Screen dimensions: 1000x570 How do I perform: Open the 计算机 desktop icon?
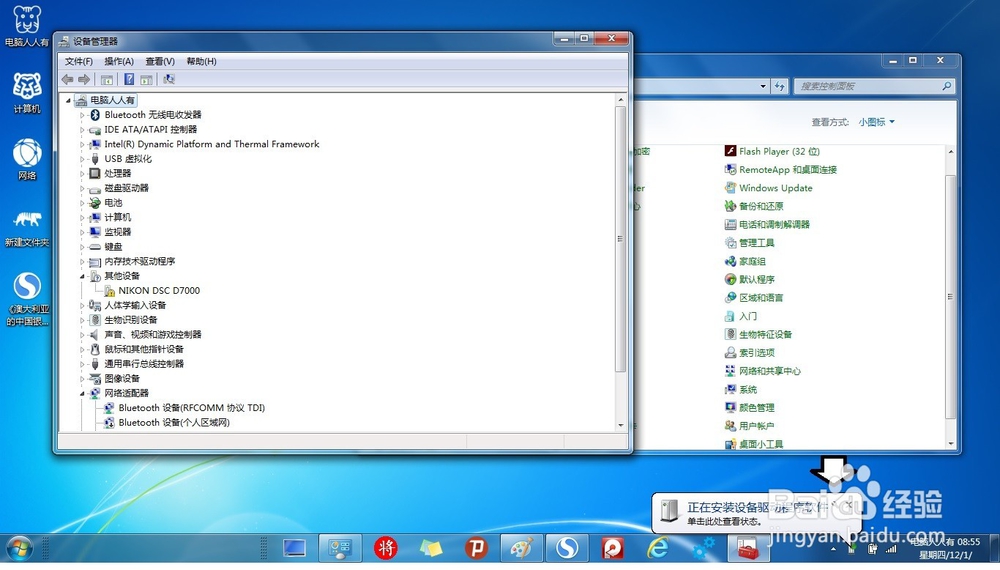click(x=27, y=92)
